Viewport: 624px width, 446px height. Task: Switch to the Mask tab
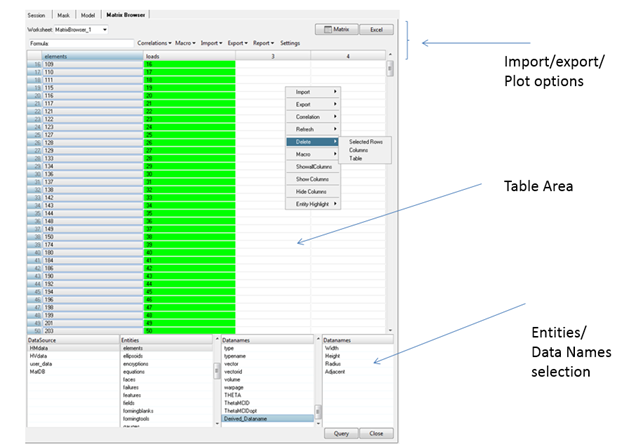pyautogui.click(x=63, y=15)
